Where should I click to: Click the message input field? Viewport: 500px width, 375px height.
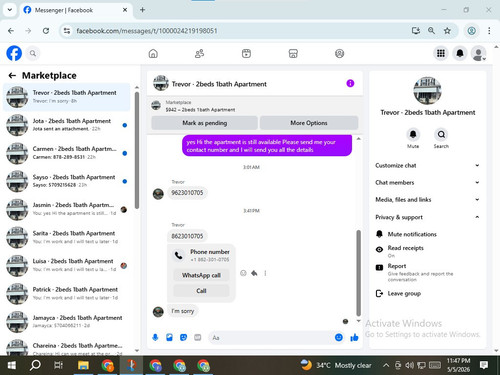click(271, 338)
